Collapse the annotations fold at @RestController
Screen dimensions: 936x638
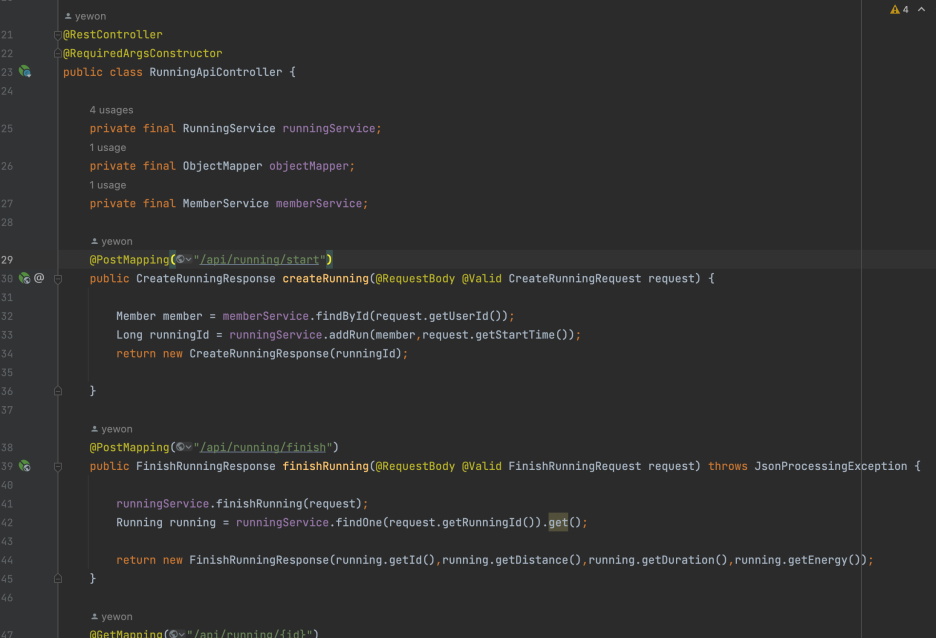(58, 35)
